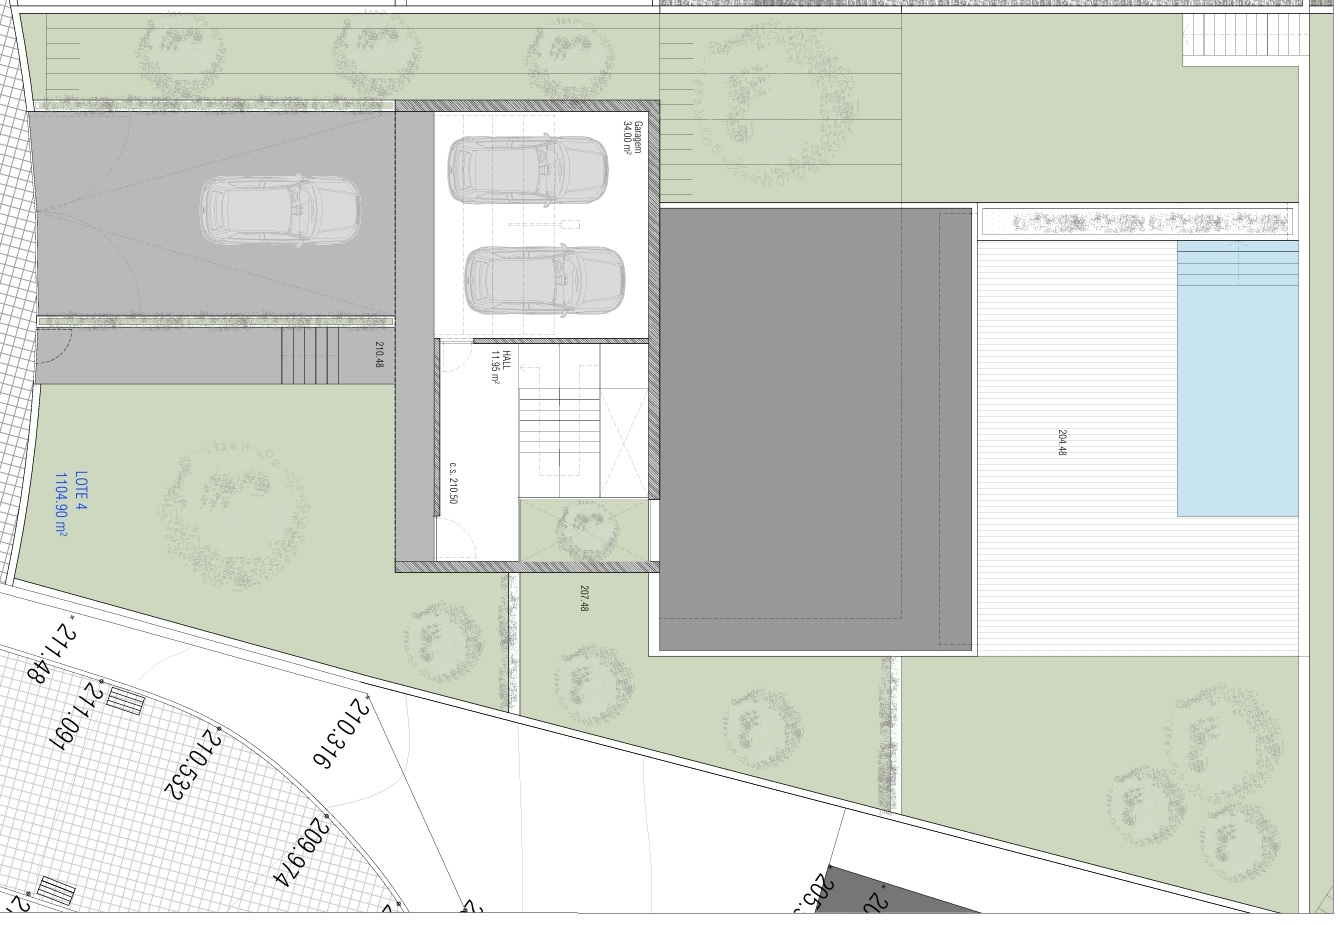Click the dark grey roof slab
Screen dimensions: 1341x925
(816, 429)
